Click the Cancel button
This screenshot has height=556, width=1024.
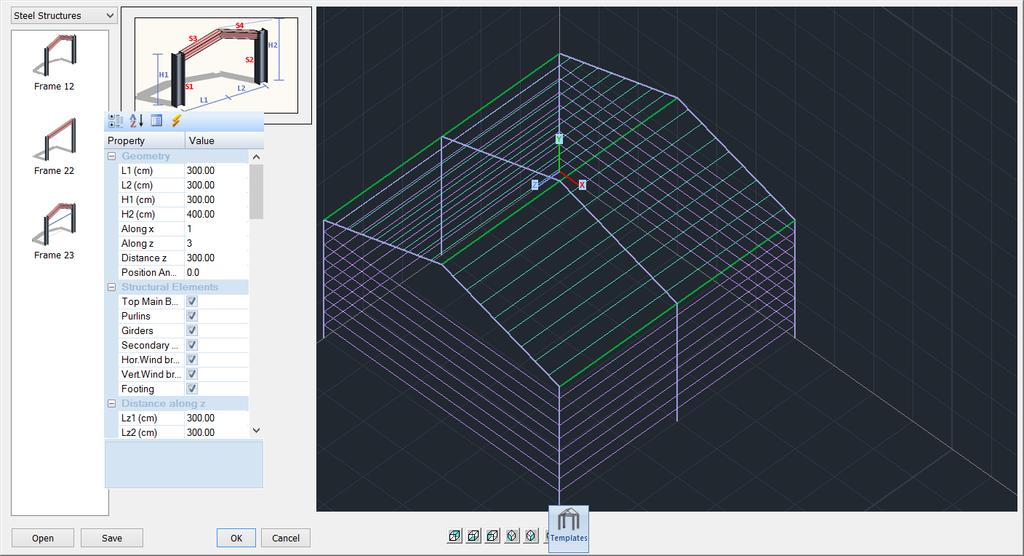[285, 538]
